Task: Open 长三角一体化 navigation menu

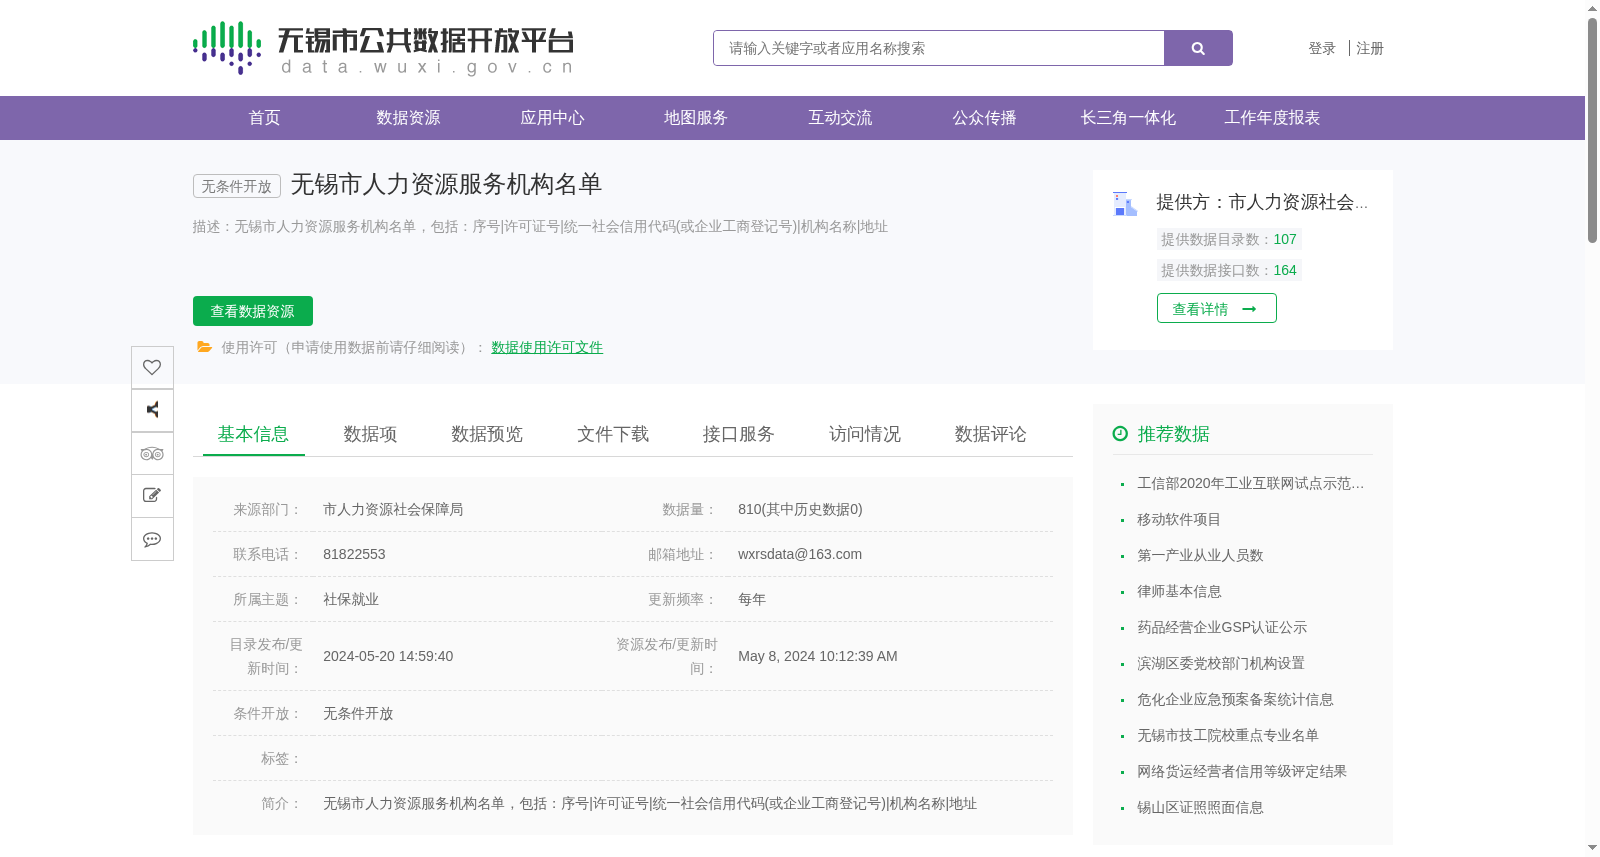Action: click(1128, 118)
